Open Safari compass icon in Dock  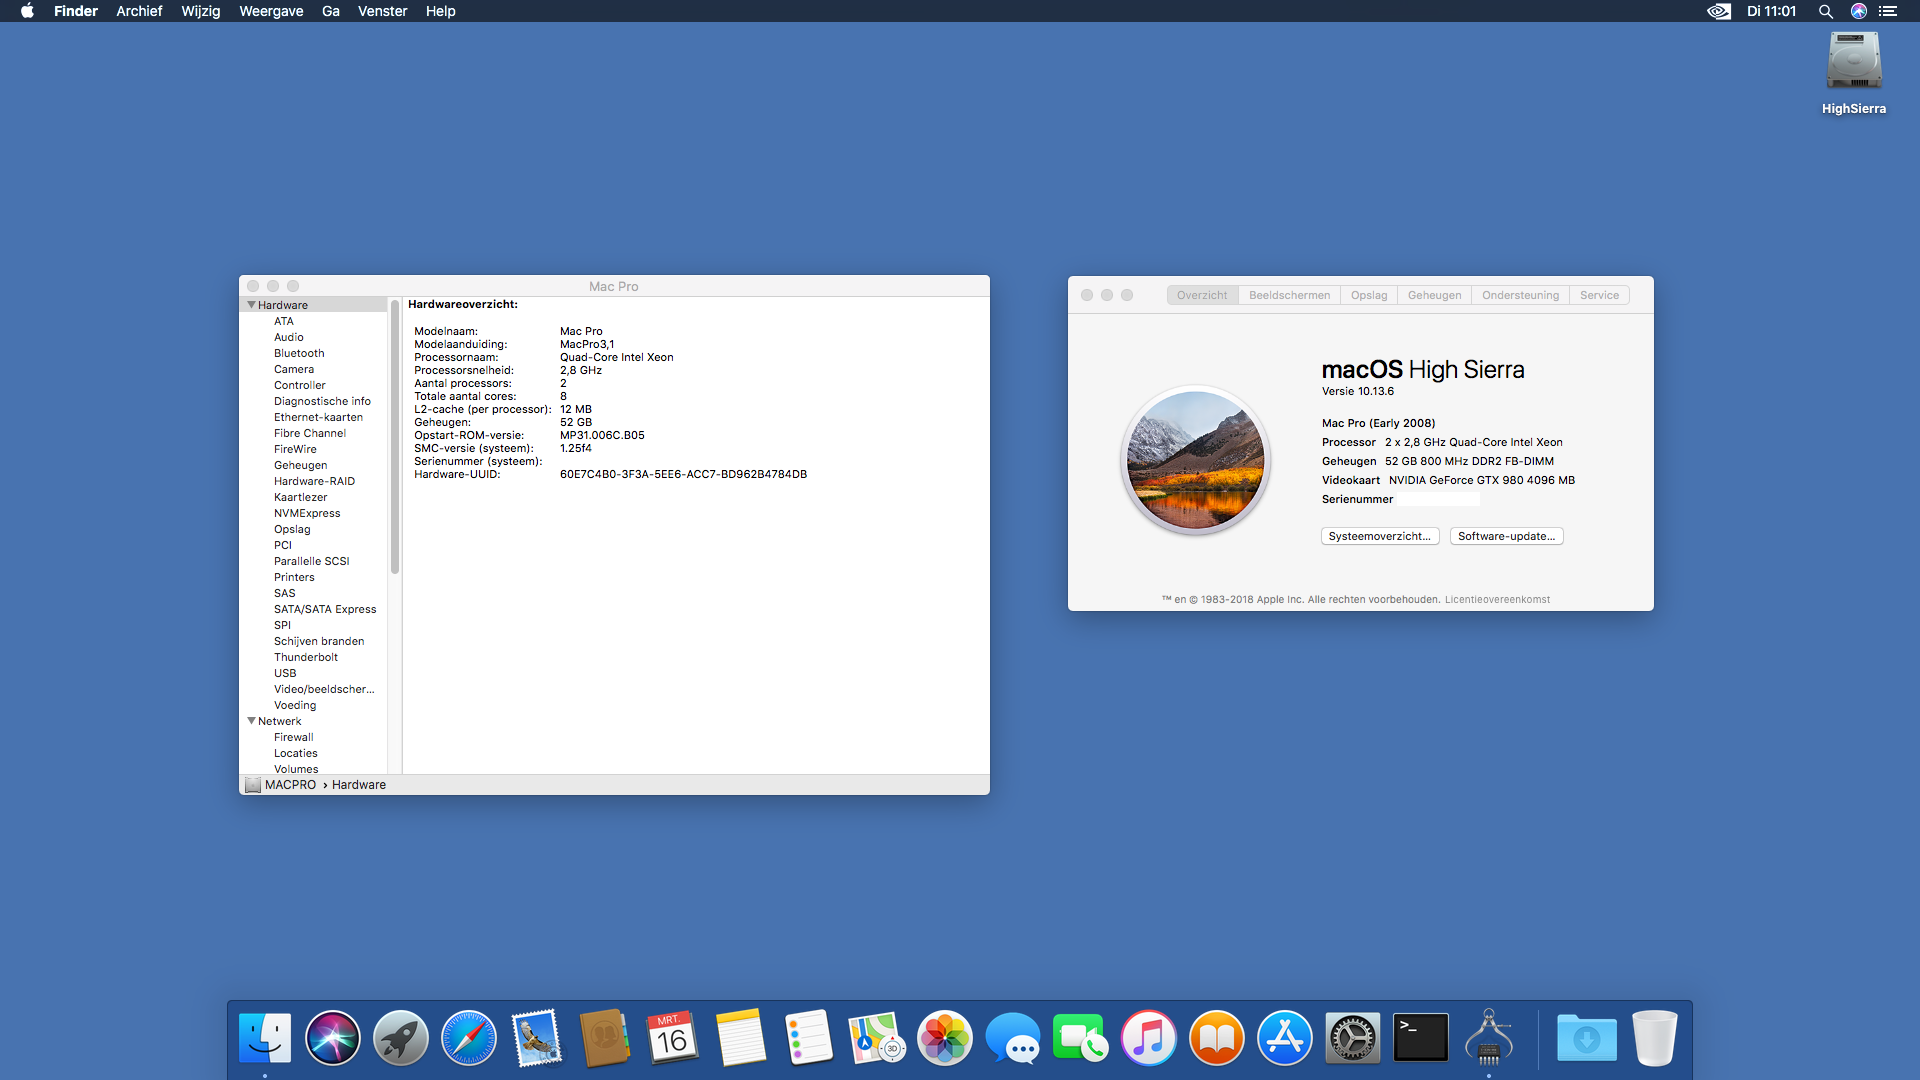tap(469, 1038)
